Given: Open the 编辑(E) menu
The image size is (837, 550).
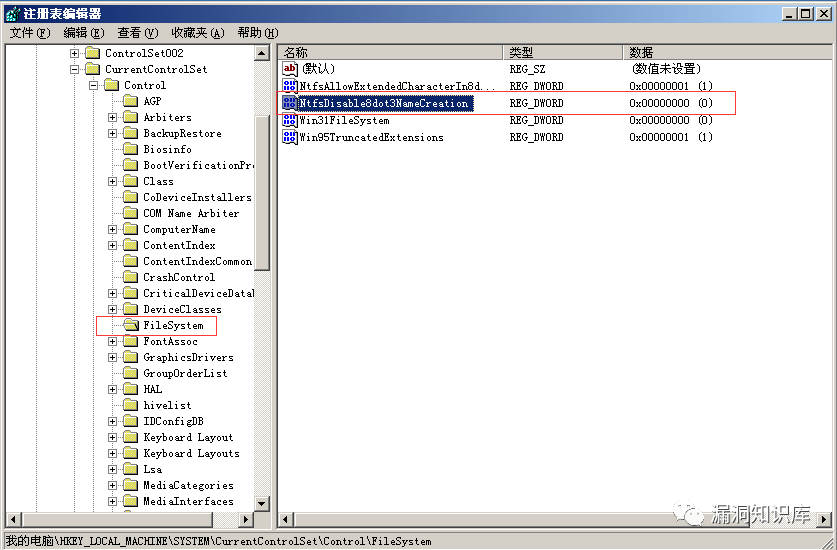Looking at the screenshot, I should pos(84,33).
